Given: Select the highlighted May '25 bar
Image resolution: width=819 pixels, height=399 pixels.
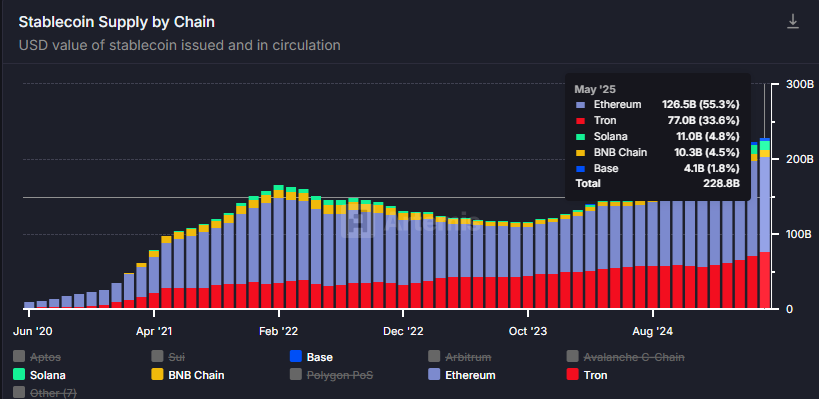Looking at the screenshot, I should coord(765,224).
